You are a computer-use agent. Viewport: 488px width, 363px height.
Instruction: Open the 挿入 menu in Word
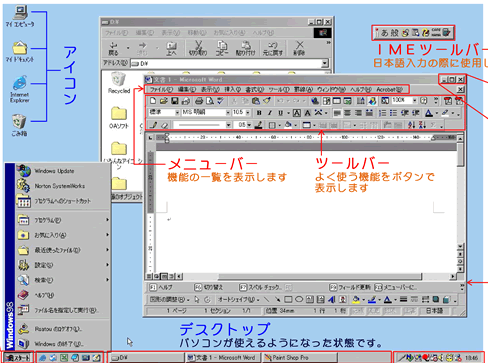click(232, 89)
